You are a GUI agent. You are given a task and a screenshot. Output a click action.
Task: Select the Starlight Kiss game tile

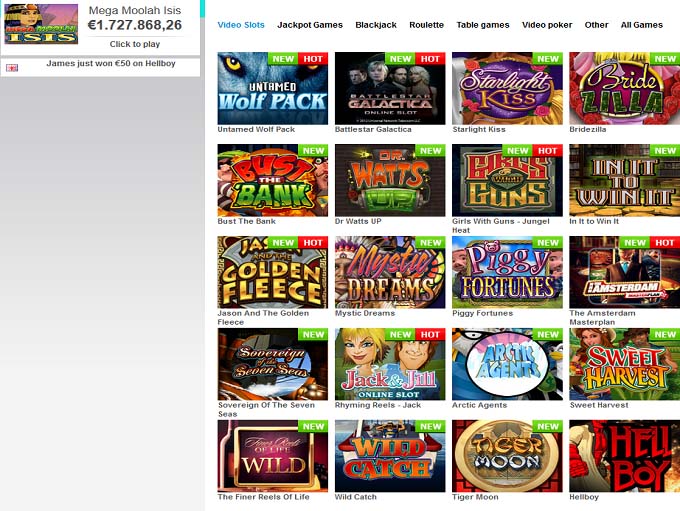(507, 88)
